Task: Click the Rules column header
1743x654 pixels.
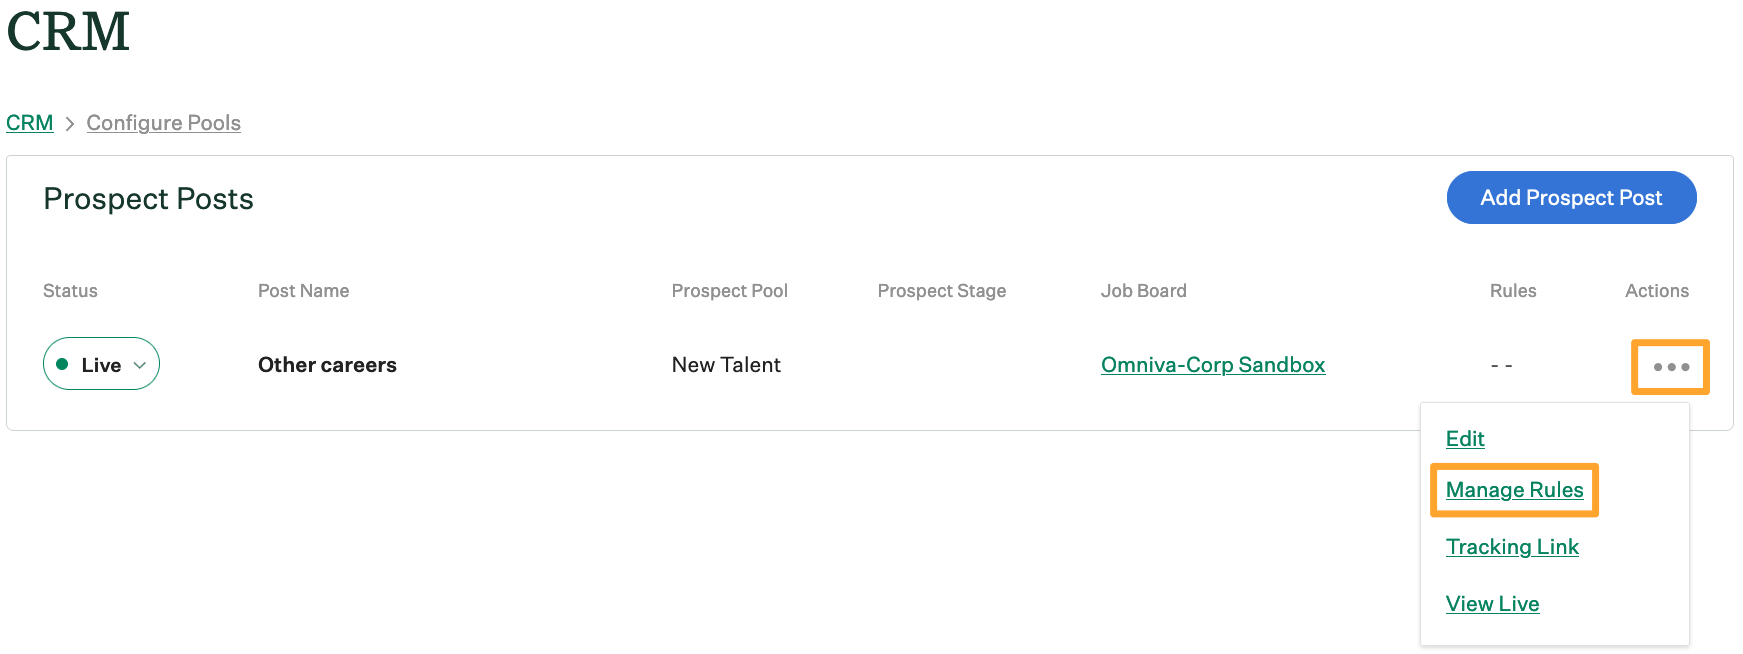Action: (1512, 291)
